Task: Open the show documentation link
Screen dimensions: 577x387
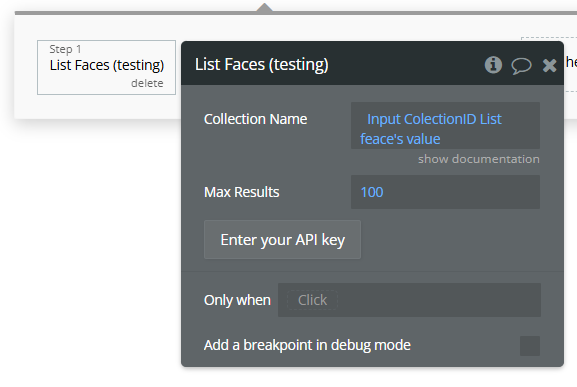Action: click(x=479, y=159)
